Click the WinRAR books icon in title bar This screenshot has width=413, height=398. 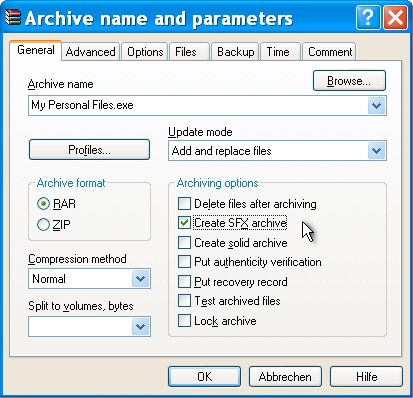point(13,18)
